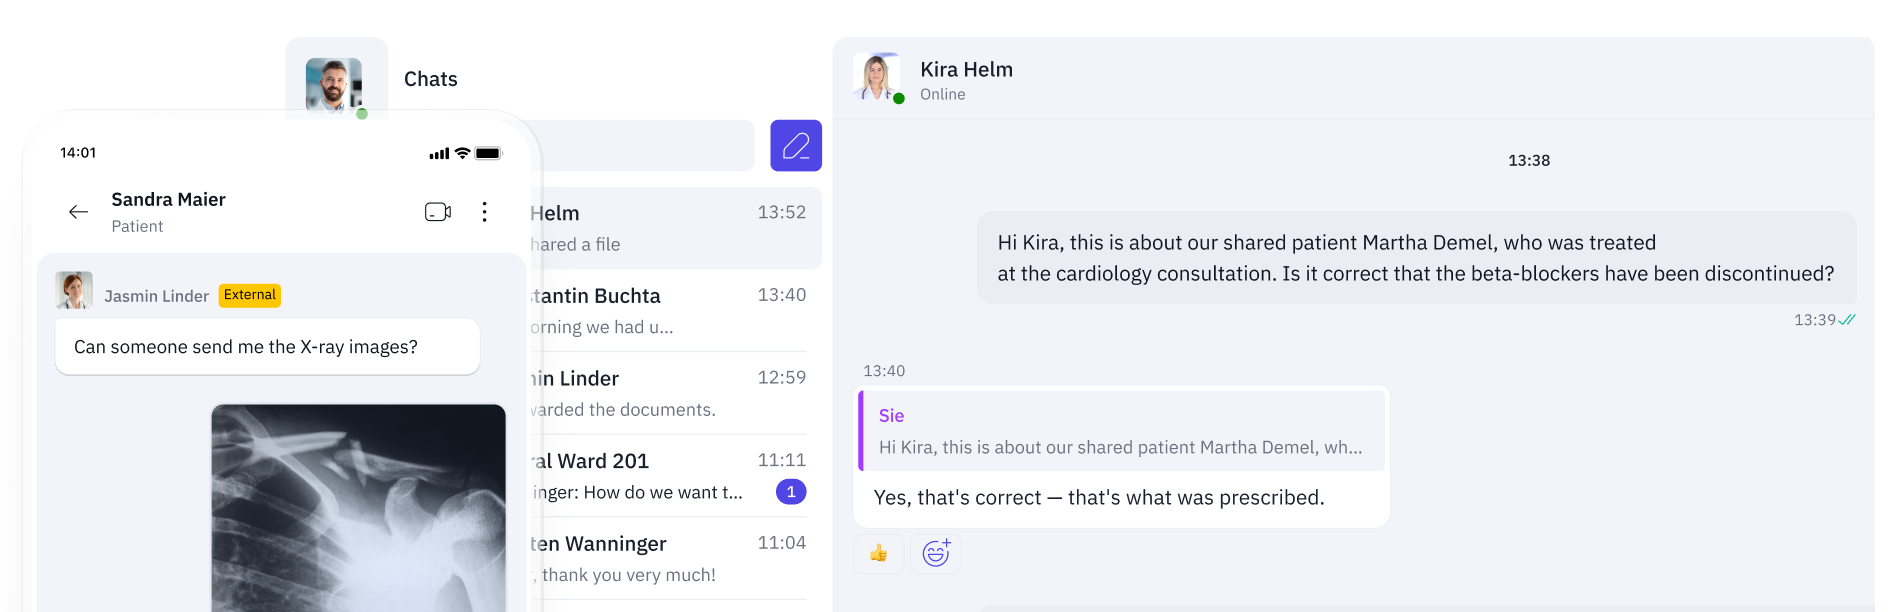Click Kira Helm's profile avatar
Screen dimensions: 1903x612
tap(877, 77)
